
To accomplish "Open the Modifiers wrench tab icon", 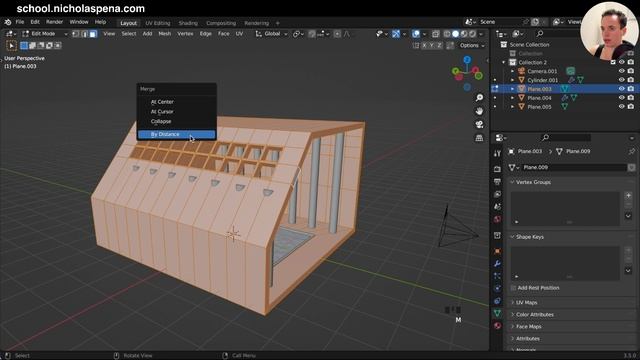I will [x=497, y=264].
